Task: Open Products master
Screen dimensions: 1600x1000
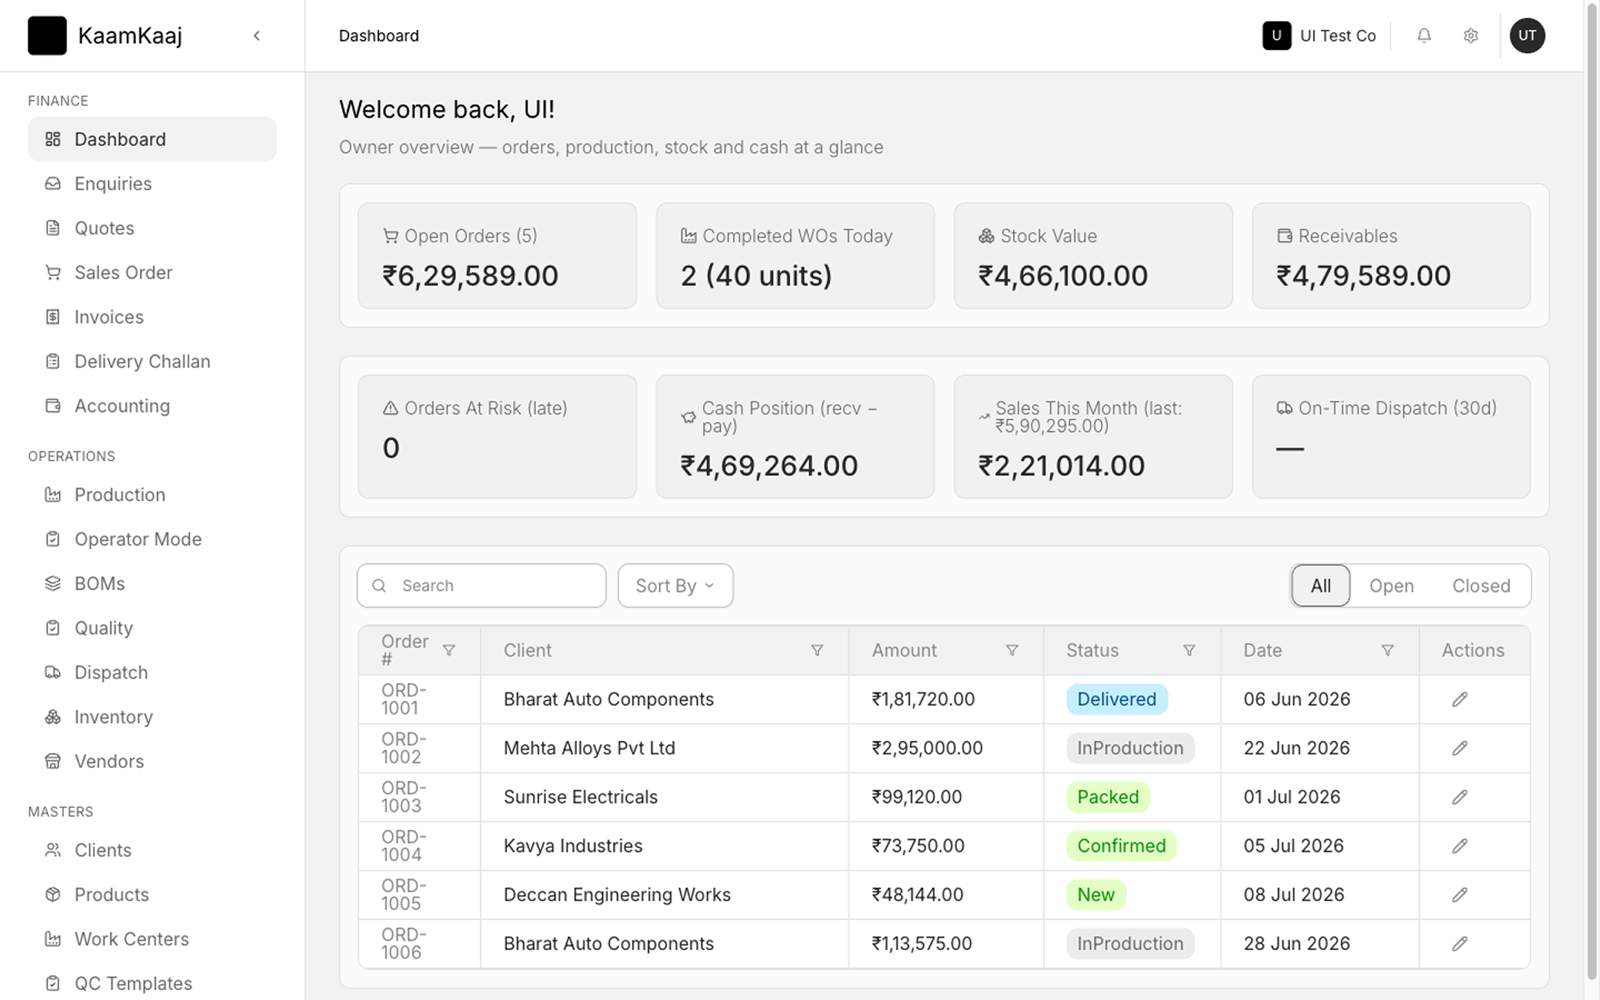Action: [x=152, y=895]
